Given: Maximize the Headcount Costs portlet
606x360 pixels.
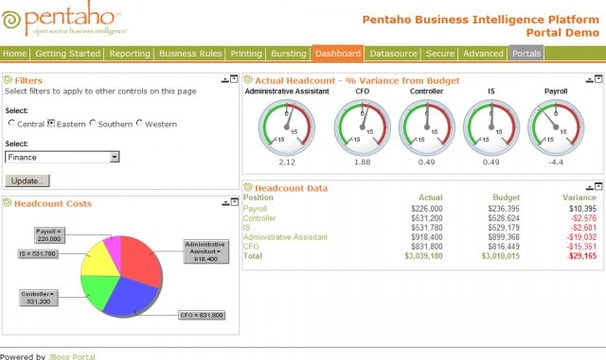Looking at the screenshot, I should (x=235, y=202).
